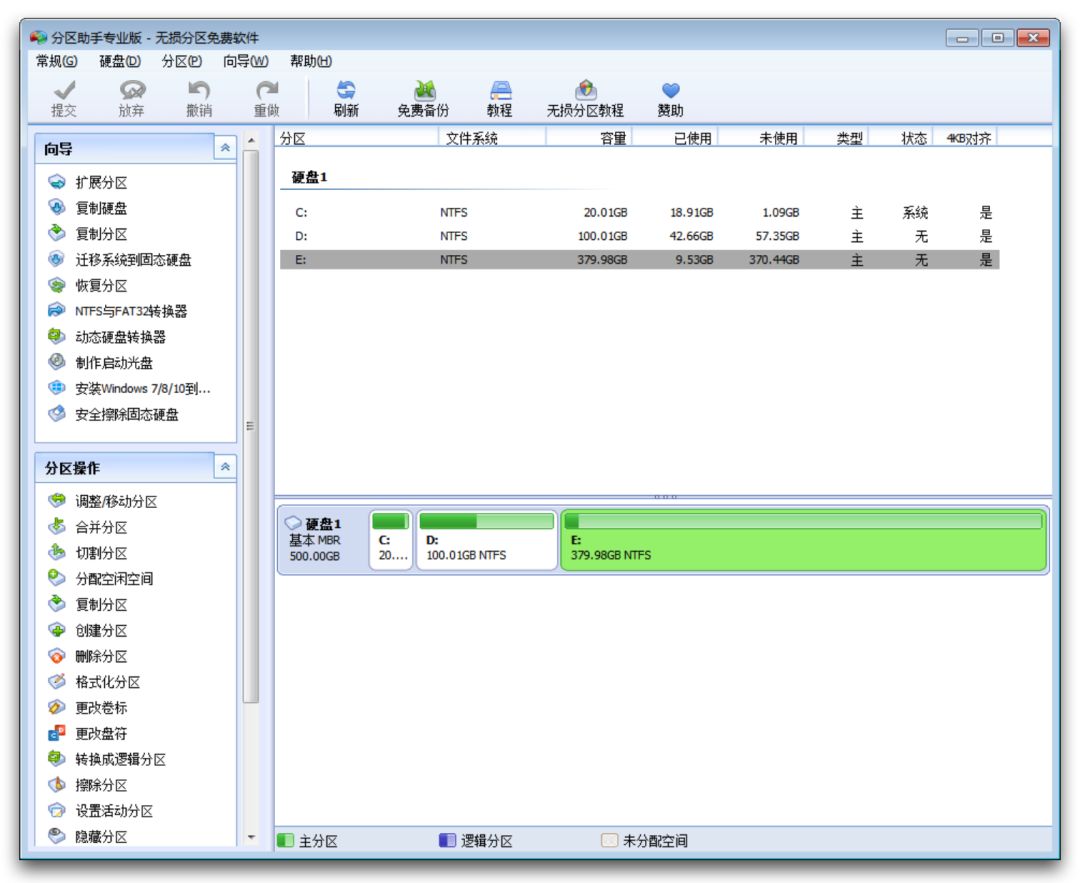Select the C: partition block in disk map
The height and width of the screenshot is (883, 1080).
tap(390, 541)
